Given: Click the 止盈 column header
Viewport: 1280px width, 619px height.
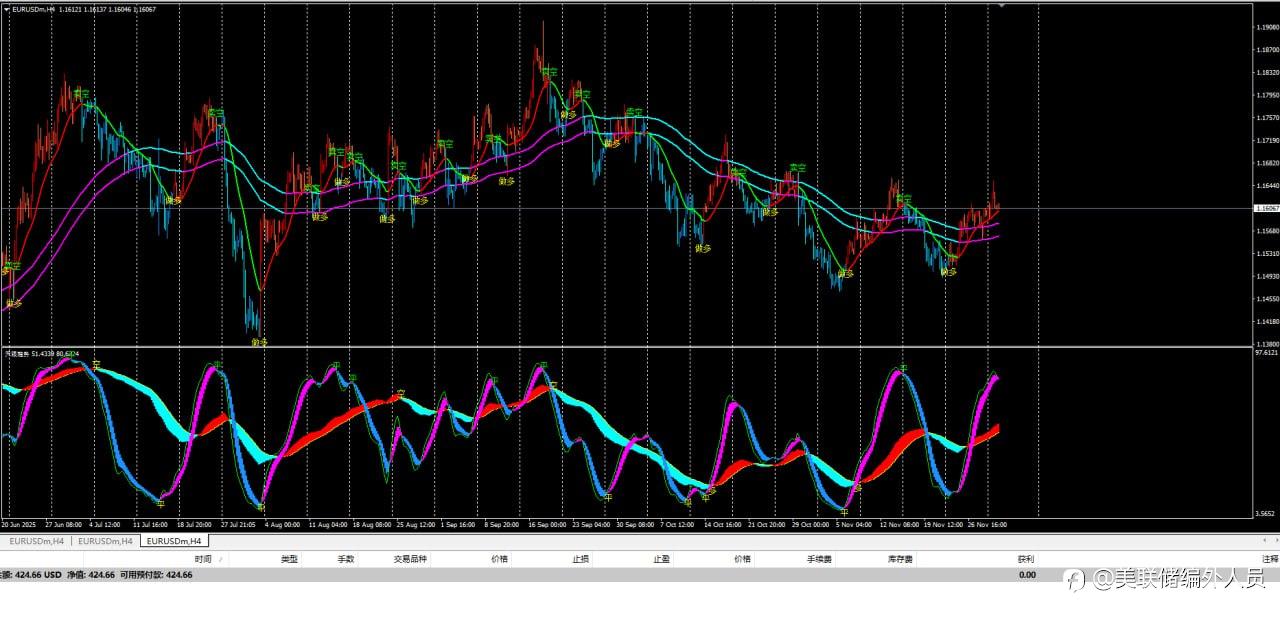Looking at the screenshot, I should [661, 559].
